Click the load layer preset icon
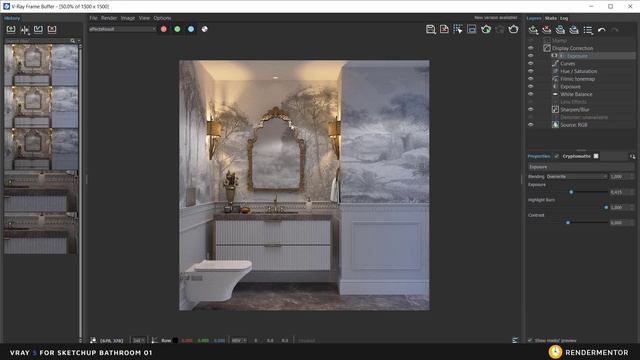 pos(574,30)
